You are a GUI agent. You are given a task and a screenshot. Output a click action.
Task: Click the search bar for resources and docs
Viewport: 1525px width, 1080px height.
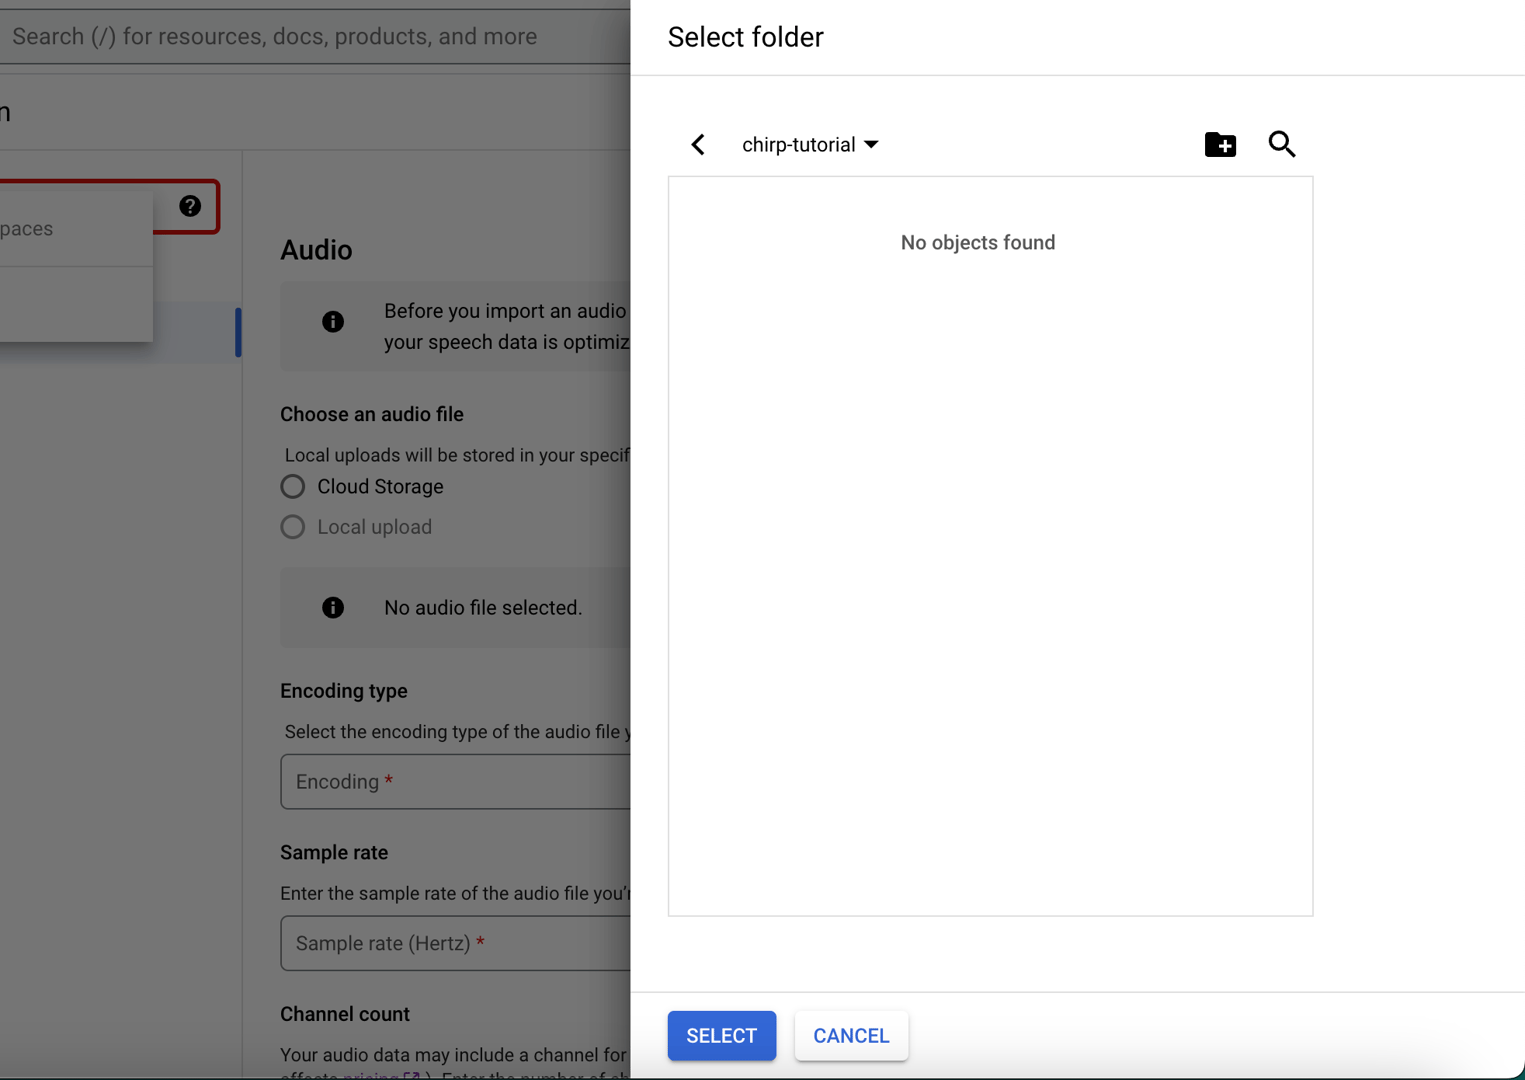315,37
